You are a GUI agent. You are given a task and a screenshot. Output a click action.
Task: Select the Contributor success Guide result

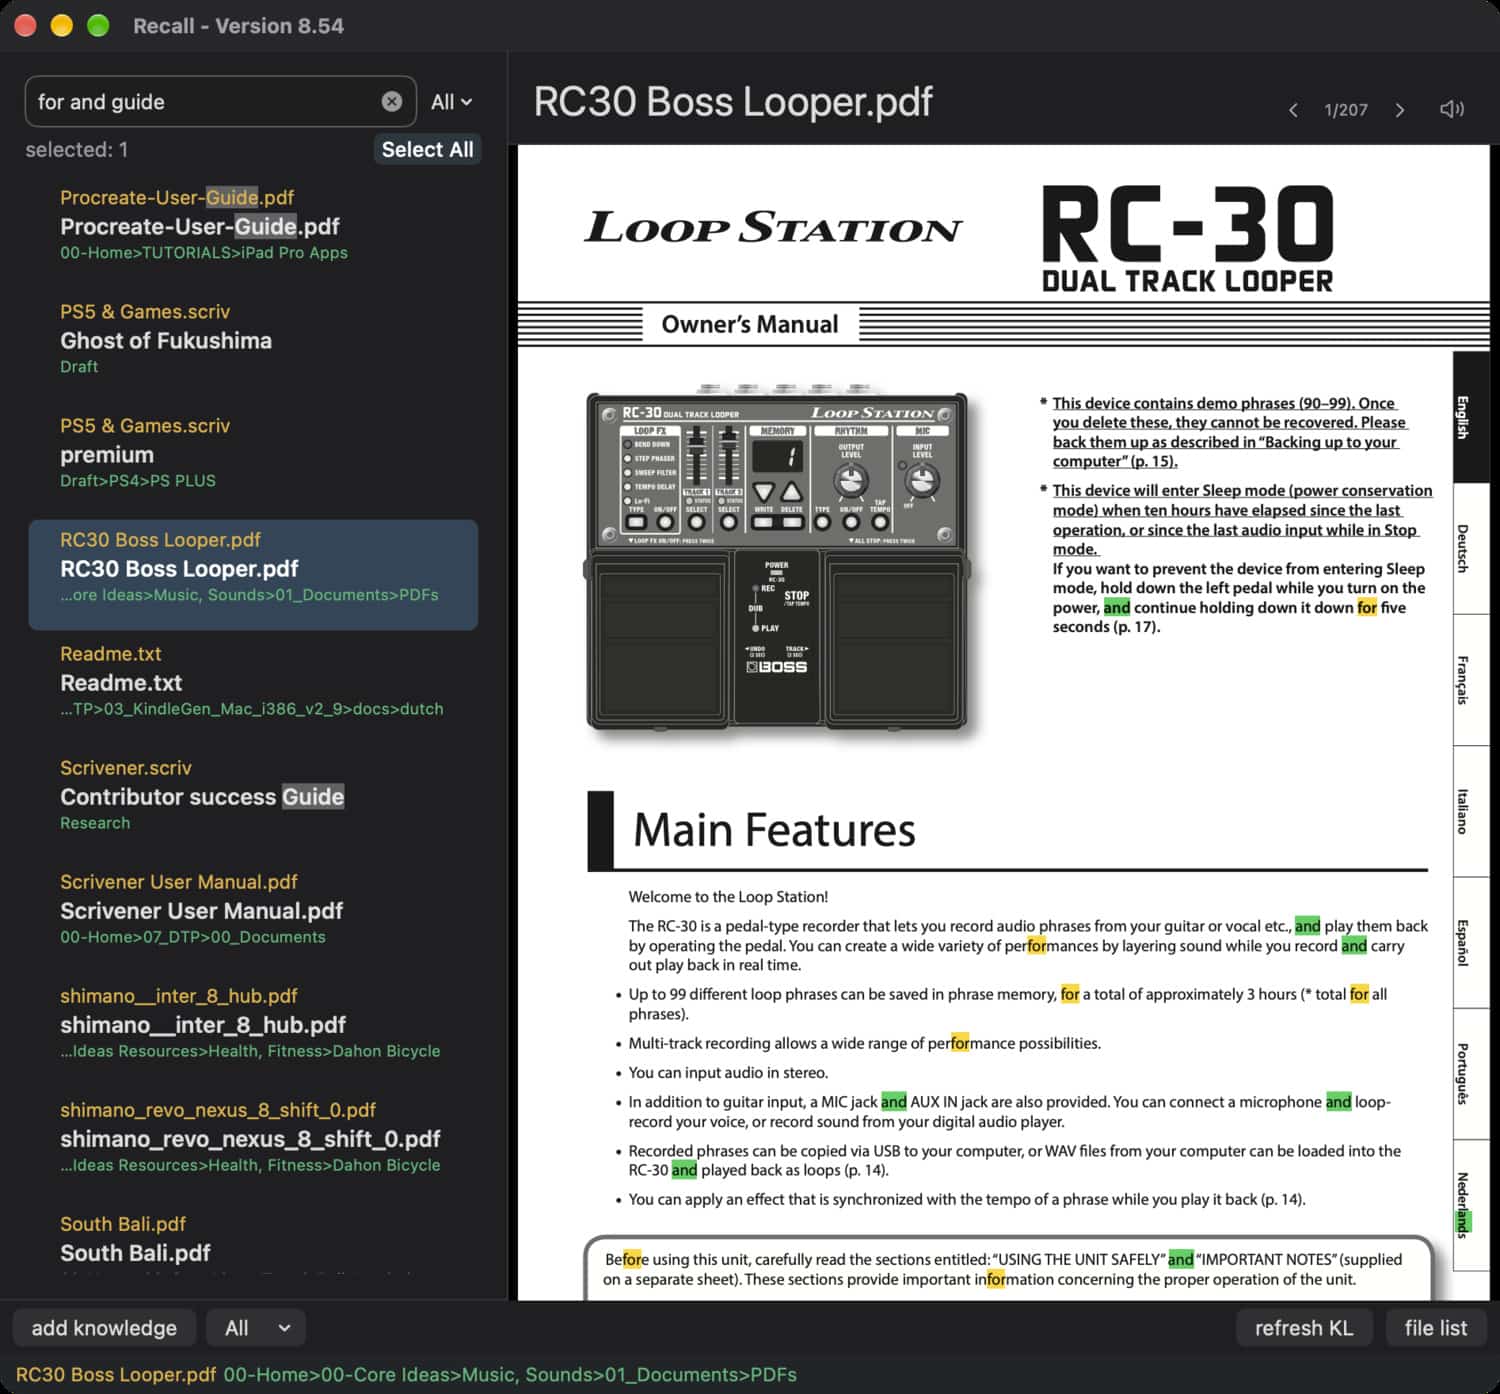(253, 795)
